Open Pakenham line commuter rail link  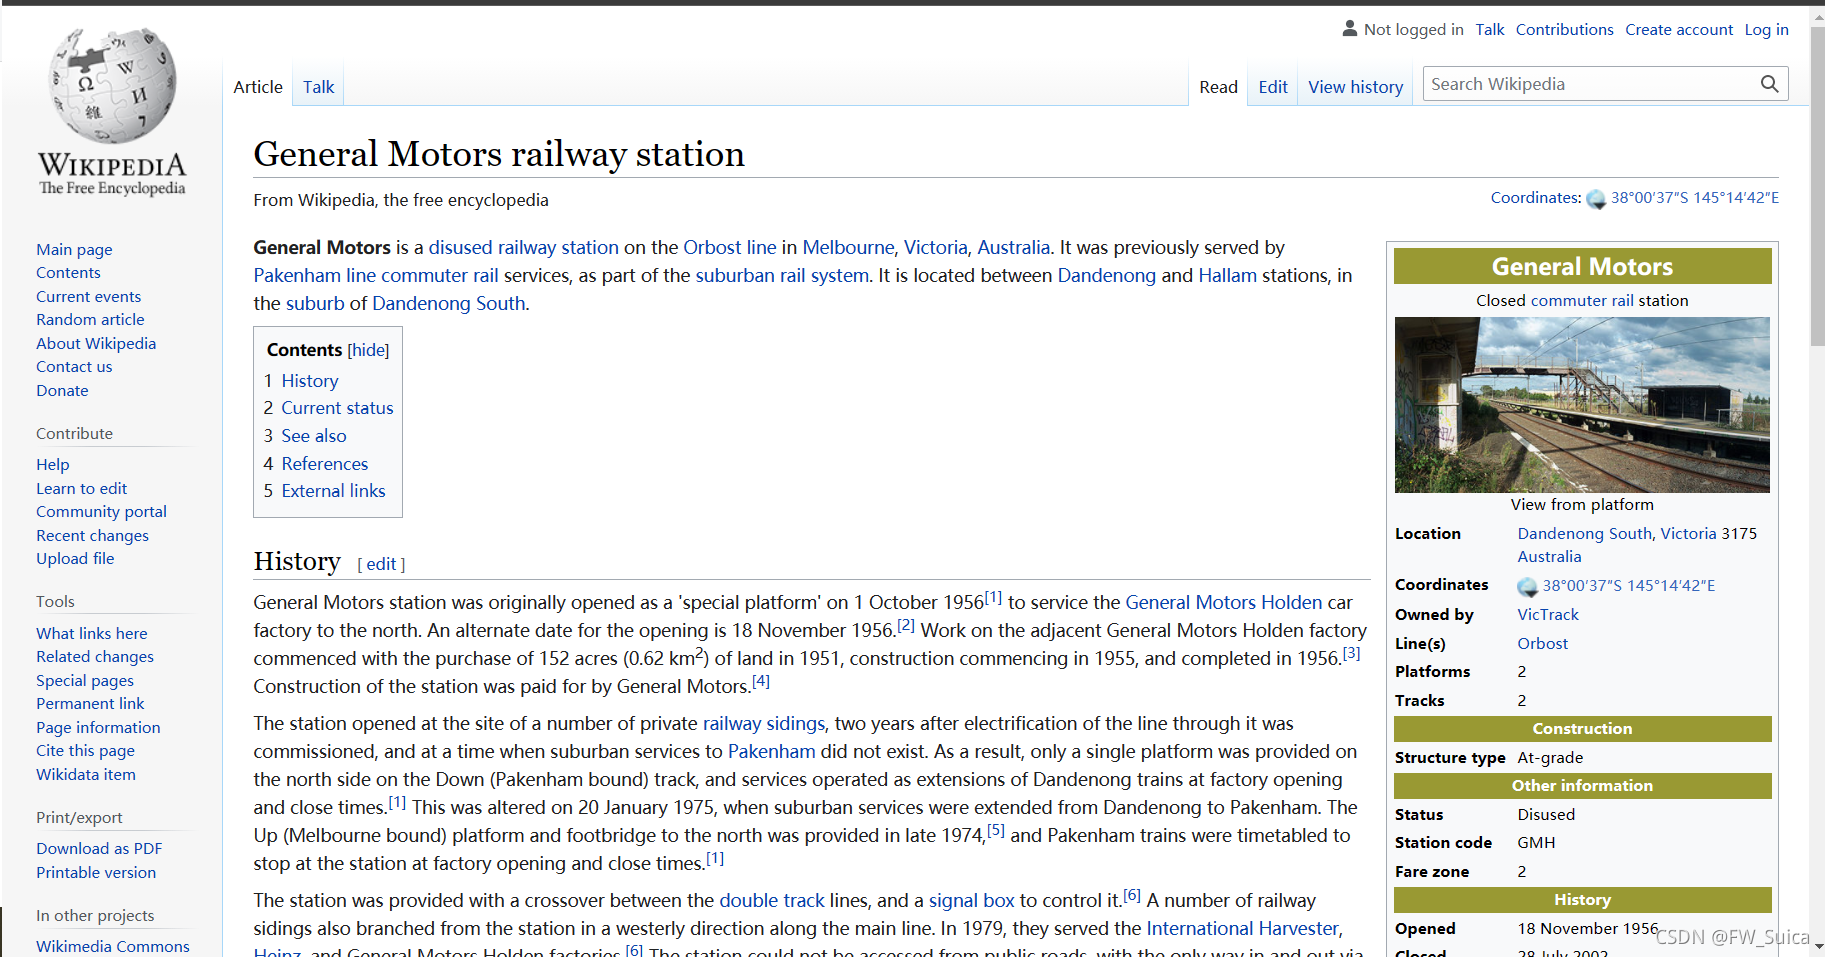point(376,275)
